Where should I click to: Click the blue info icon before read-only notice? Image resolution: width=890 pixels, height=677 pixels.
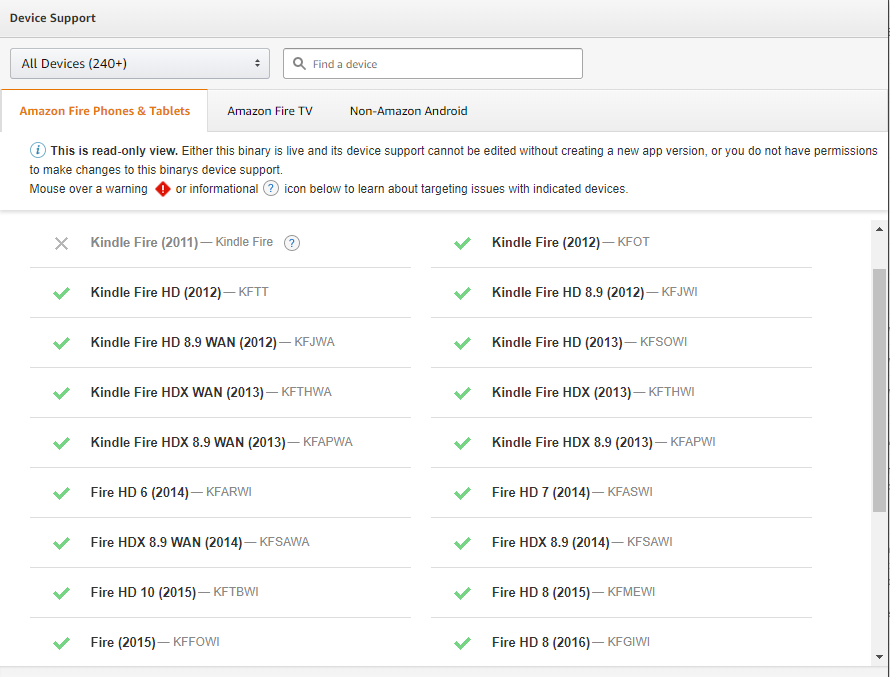coord(38,151)
